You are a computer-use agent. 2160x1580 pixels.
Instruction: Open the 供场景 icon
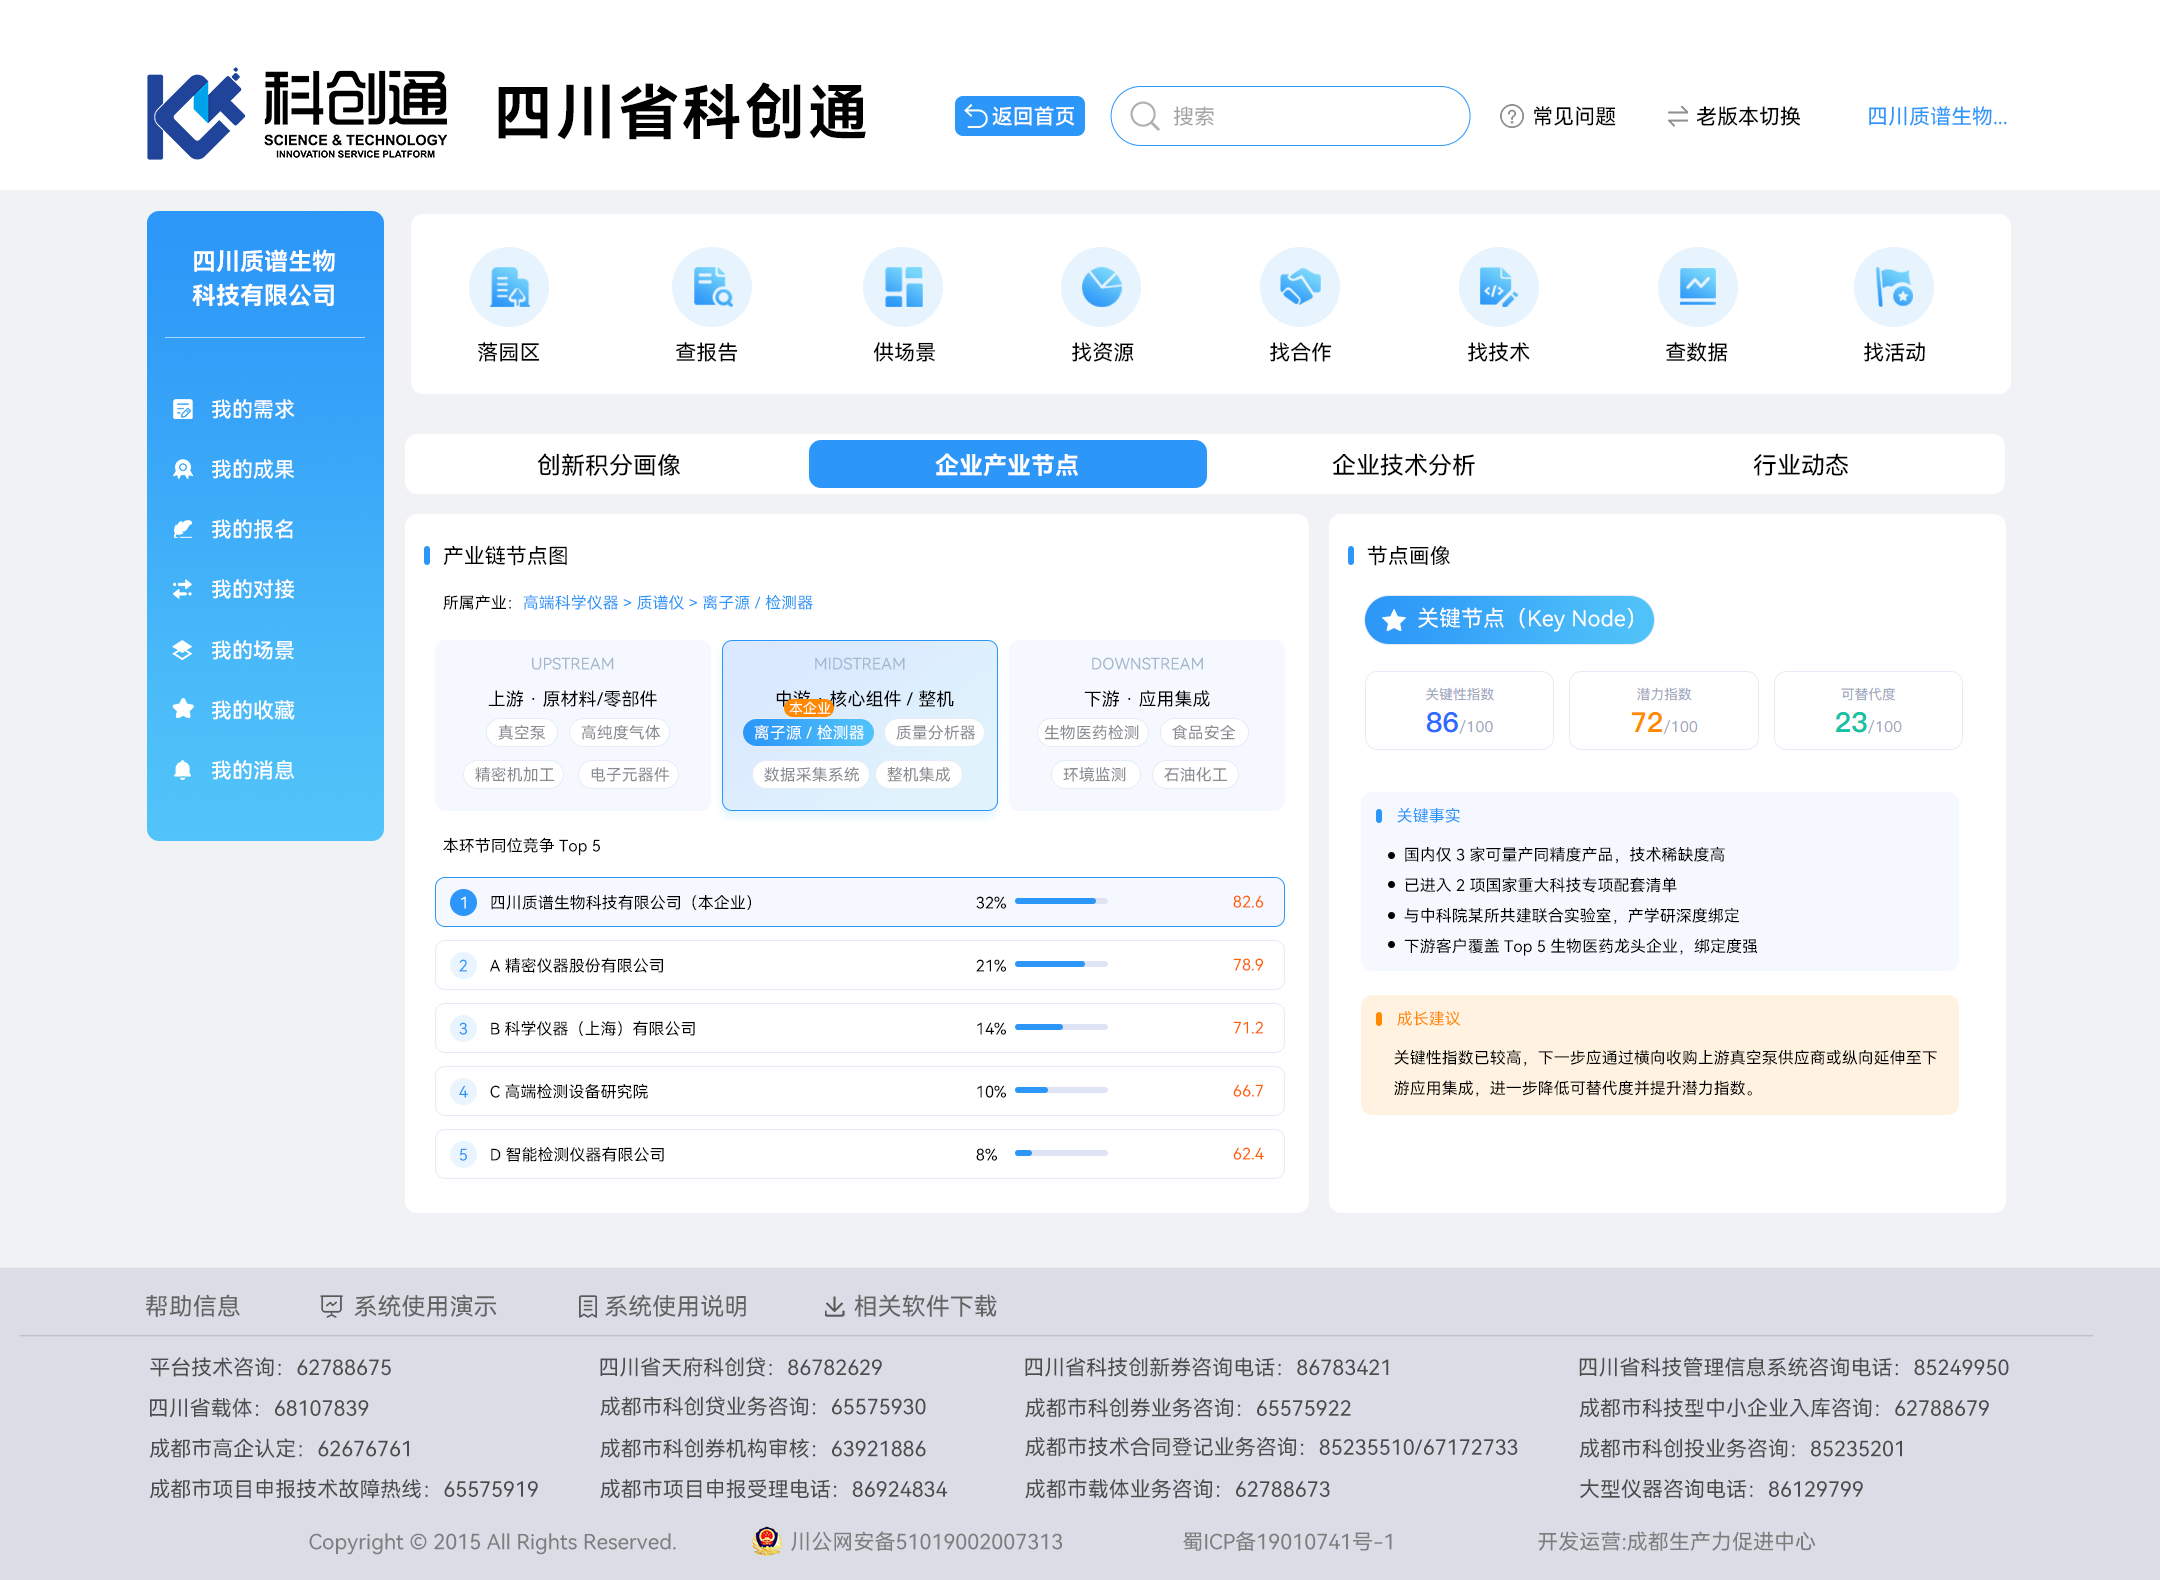click(903, 288)
